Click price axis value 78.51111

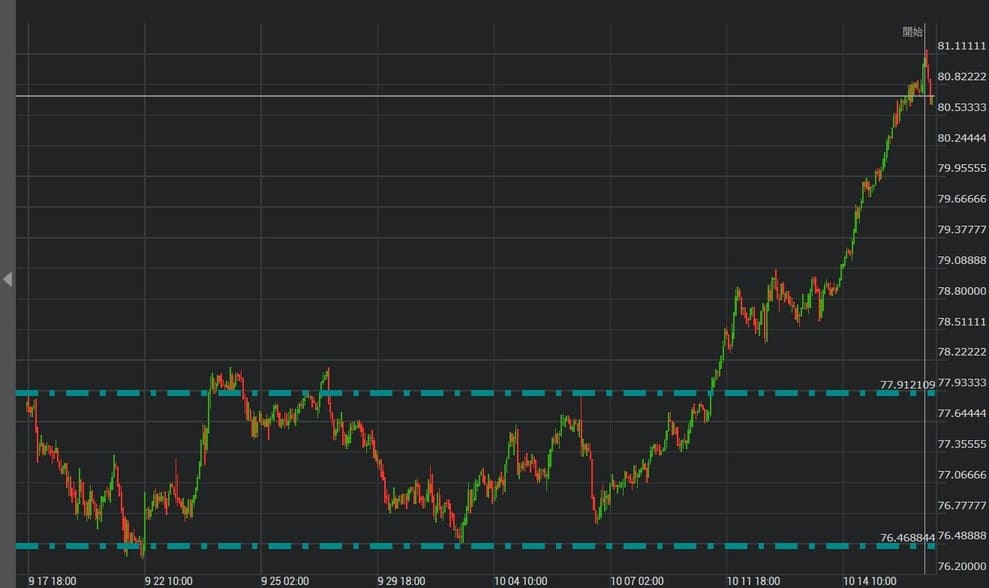pos(961,321)
